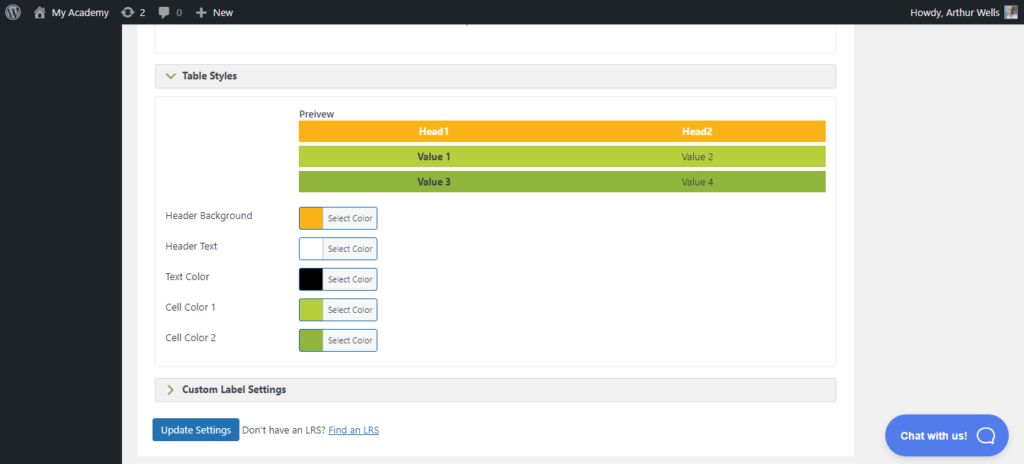Click Arthur Wells avatar picture

[1011, 12]
